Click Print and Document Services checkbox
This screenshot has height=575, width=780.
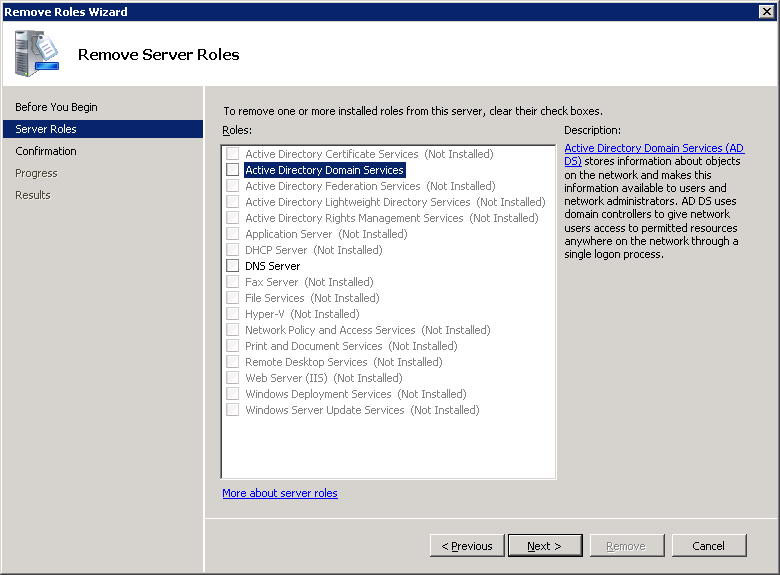(232, 346)
